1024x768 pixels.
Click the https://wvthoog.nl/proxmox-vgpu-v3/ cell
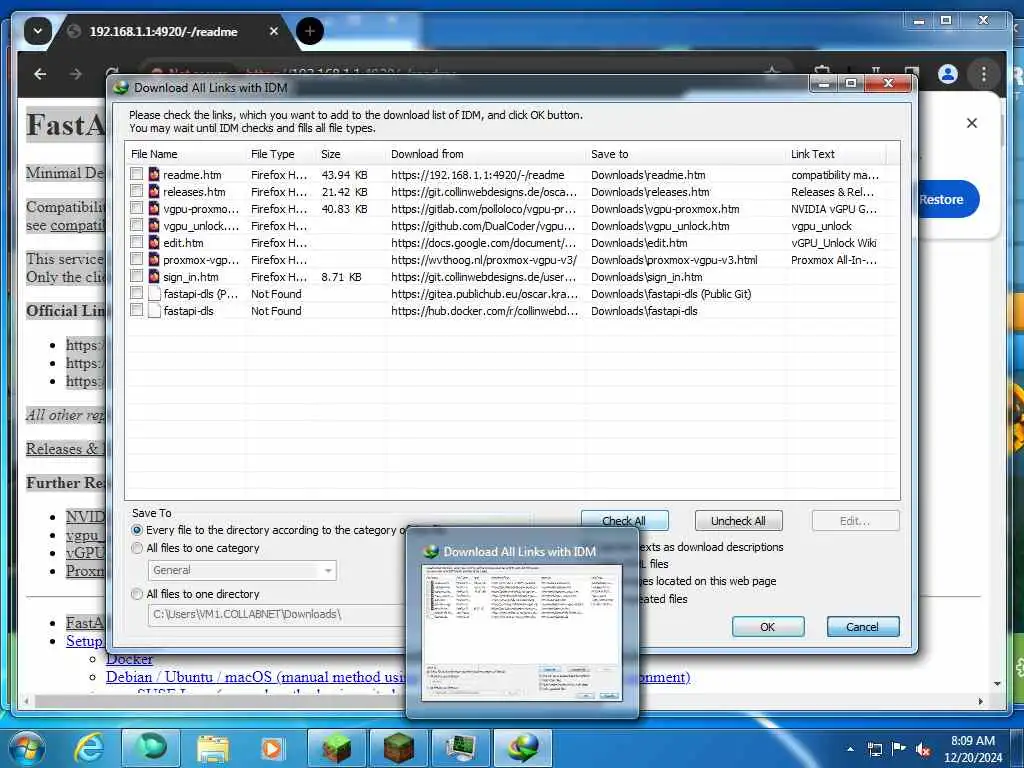point(484,259)
